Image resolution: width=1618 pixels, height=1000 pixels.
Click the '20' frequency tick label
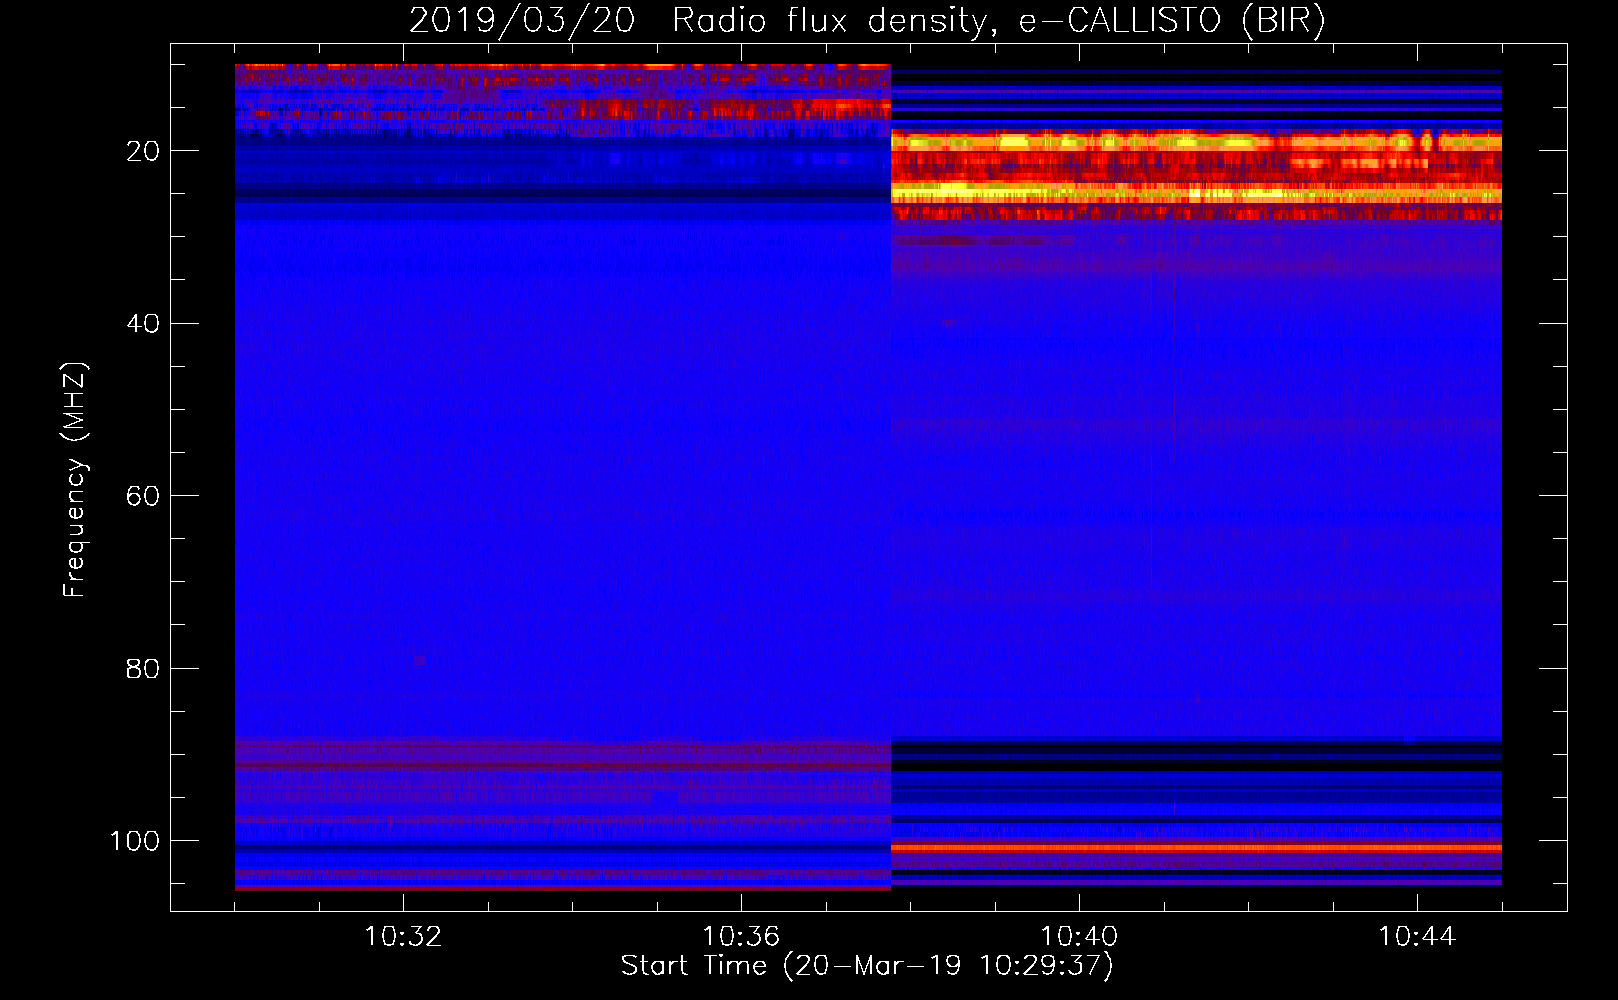coord(143,151)
